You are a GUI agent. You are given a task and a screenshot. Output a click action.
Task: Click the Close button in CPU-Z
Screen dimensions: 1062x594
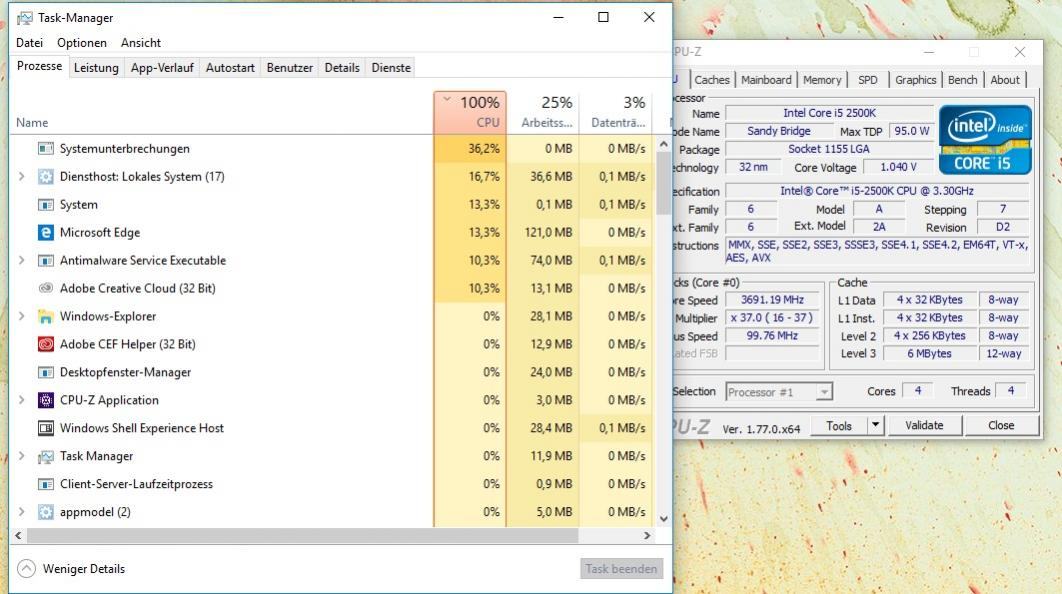[1001, 425]
